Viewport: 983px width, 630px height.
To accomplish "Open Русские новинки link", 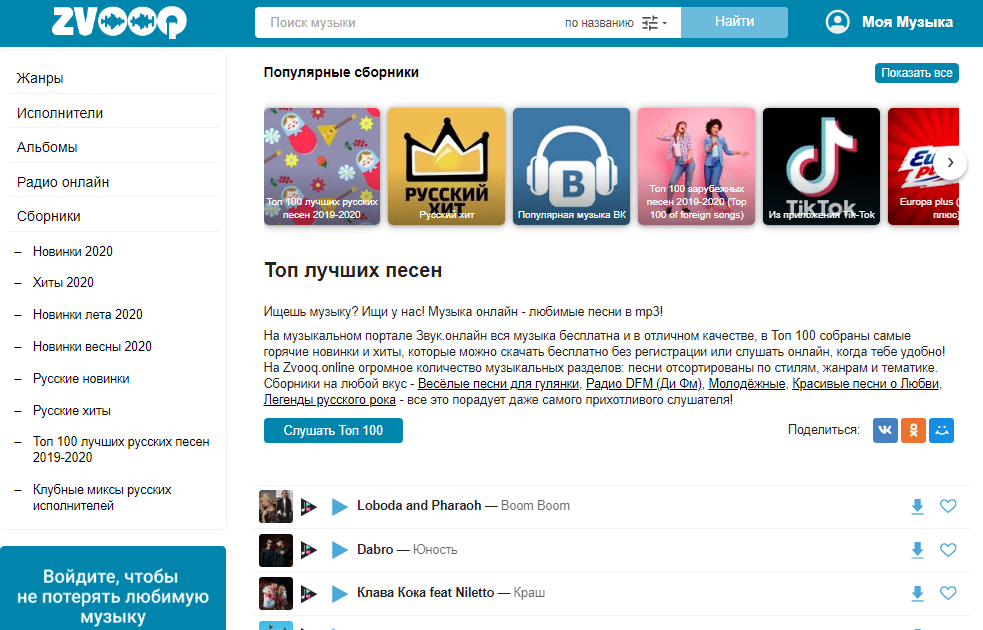I will pyautogui.click(x=81, y=379).
